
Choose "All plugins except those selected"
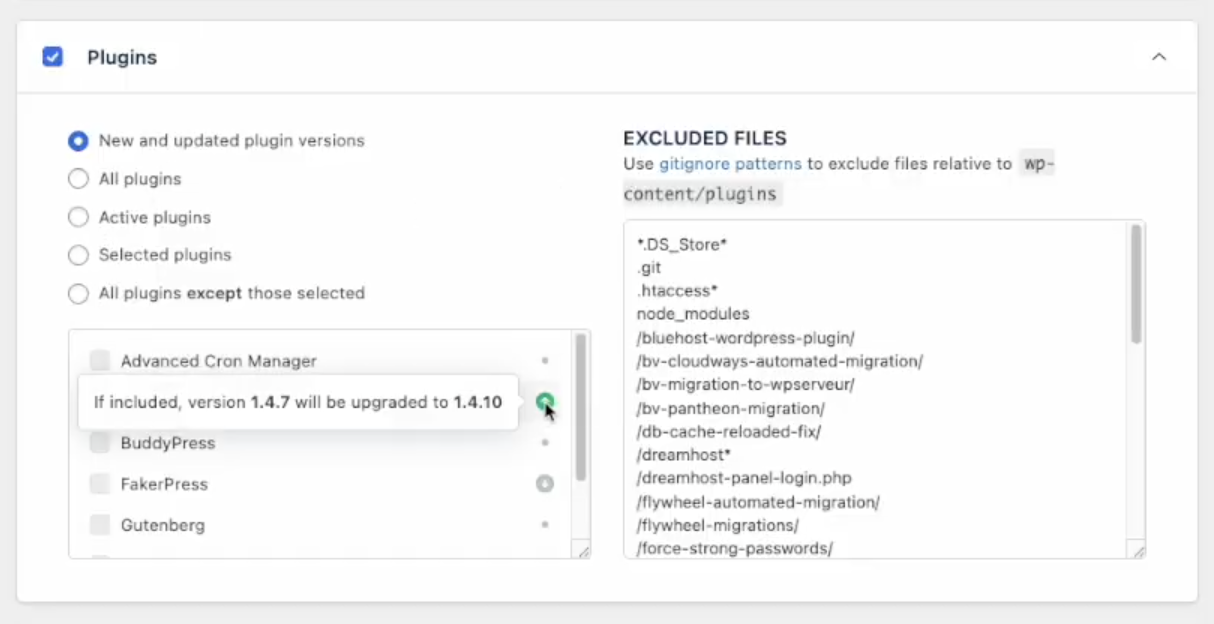(x=78, y=294)
